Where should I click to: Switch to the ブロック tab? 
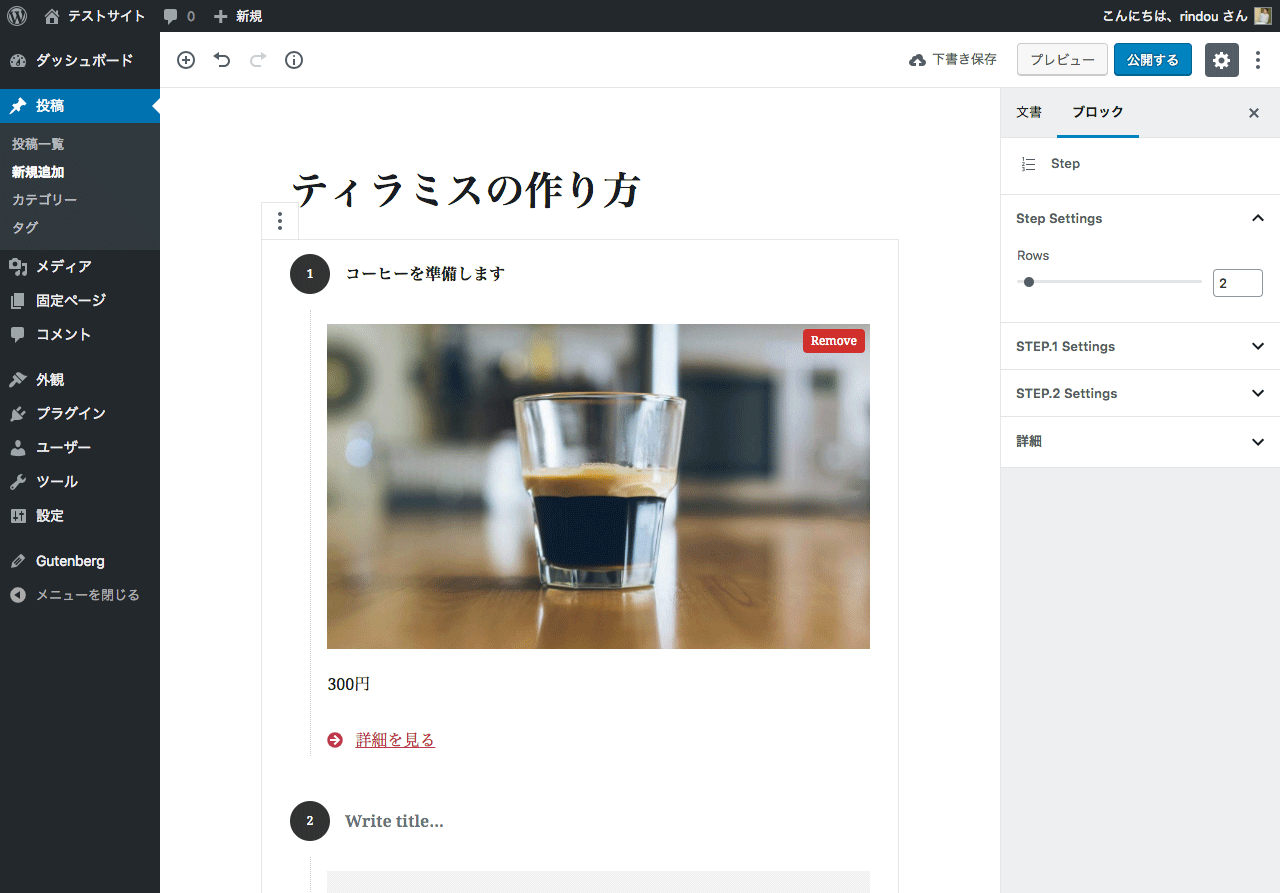pos(1098,112)
